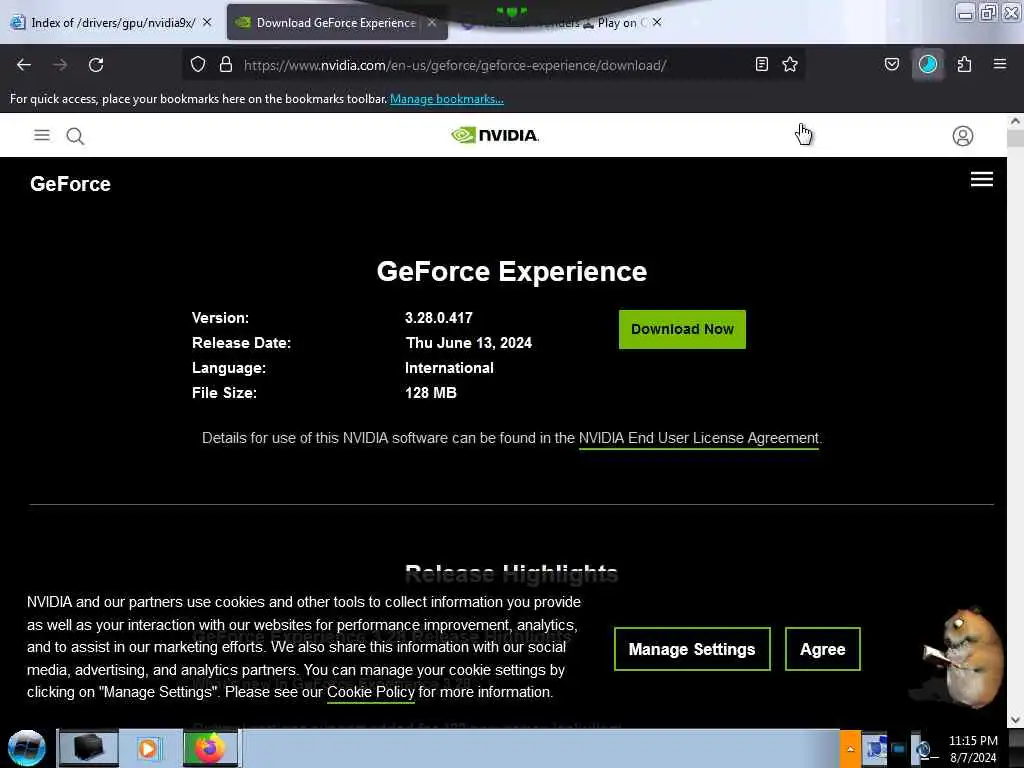The width and height of the screenshot is (1024, 768).
Task: Click the NVIDIA logo
Action: (495, 135)
